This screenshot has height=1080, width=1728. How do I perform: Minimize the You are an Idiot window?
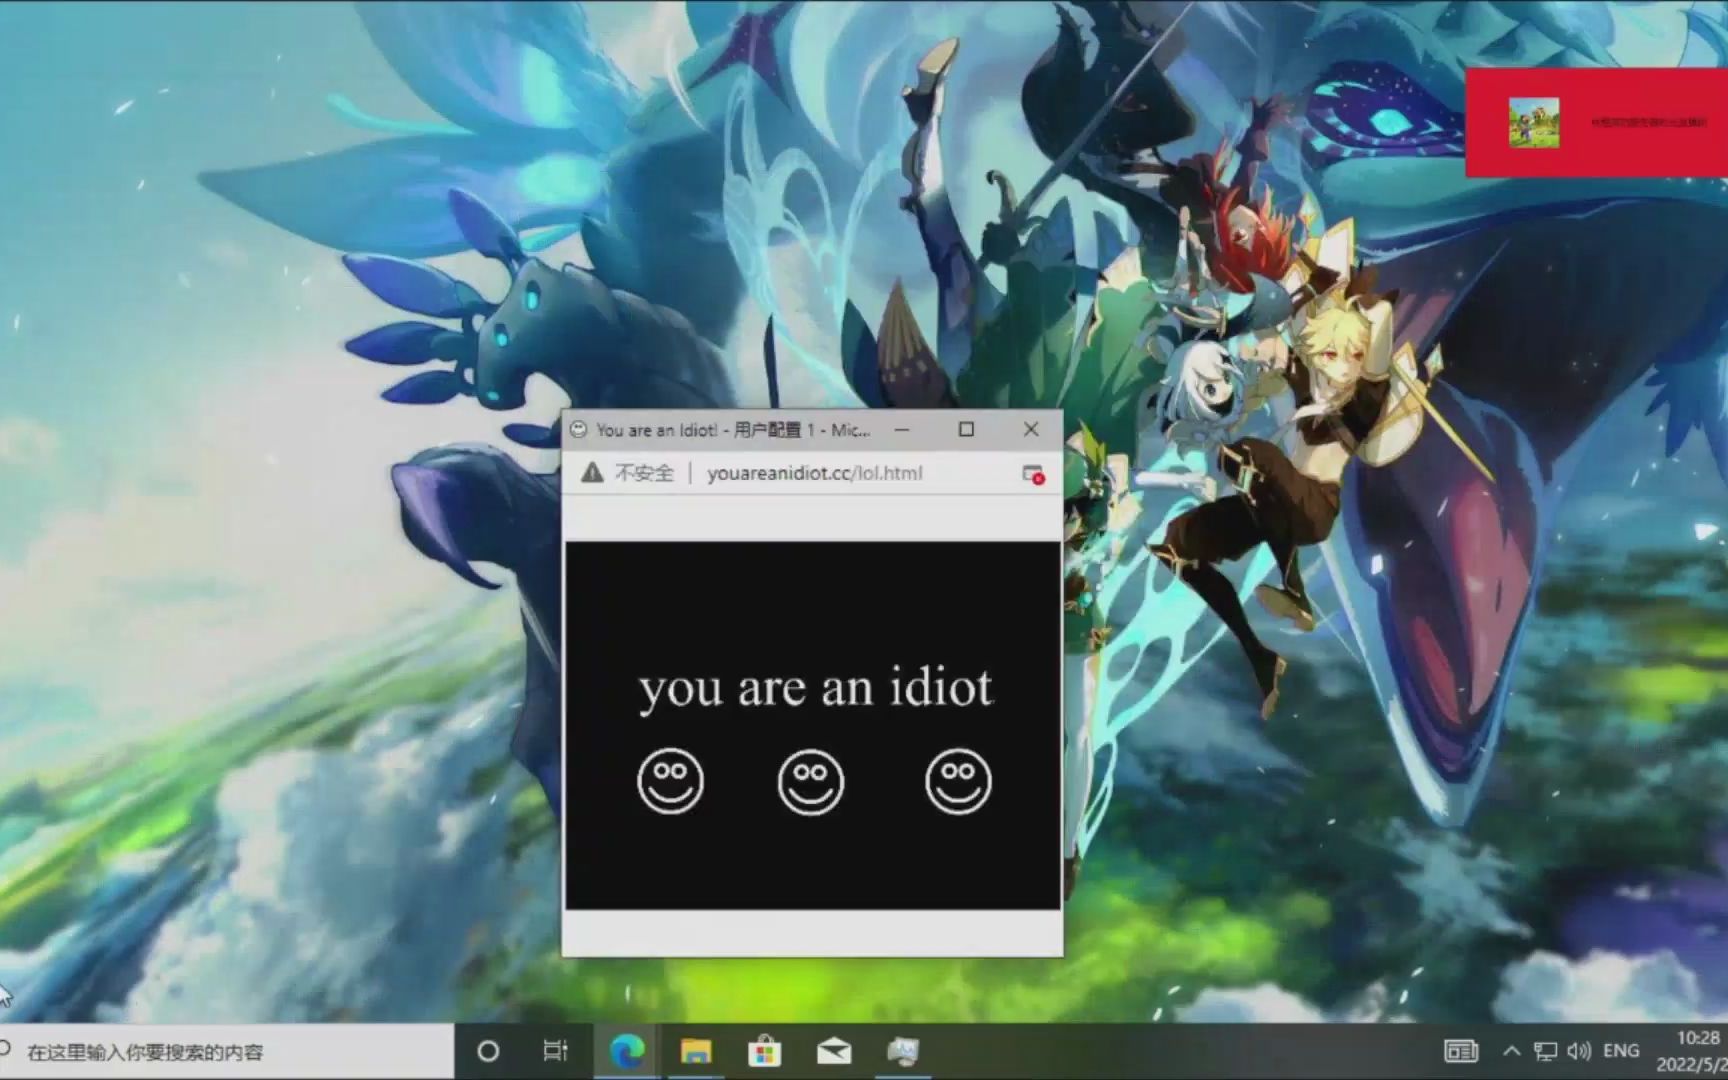[902, 430]
